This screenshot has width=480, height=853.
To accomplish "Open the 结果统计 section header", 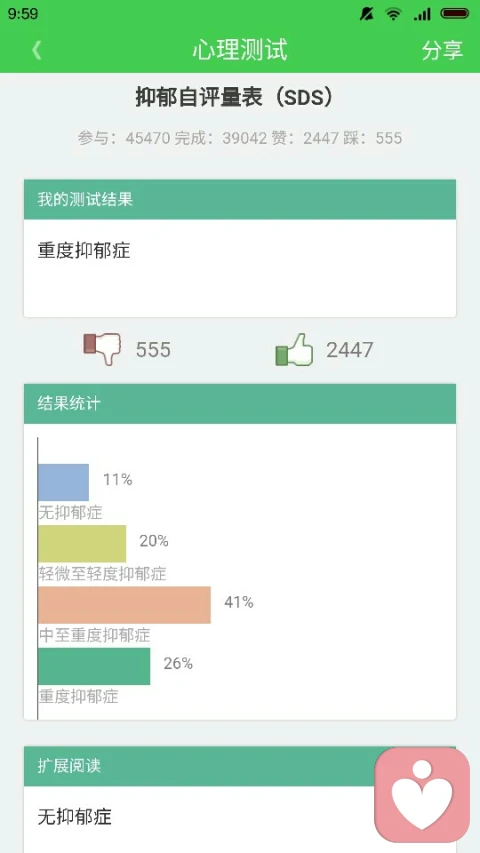I will point(239,404).
